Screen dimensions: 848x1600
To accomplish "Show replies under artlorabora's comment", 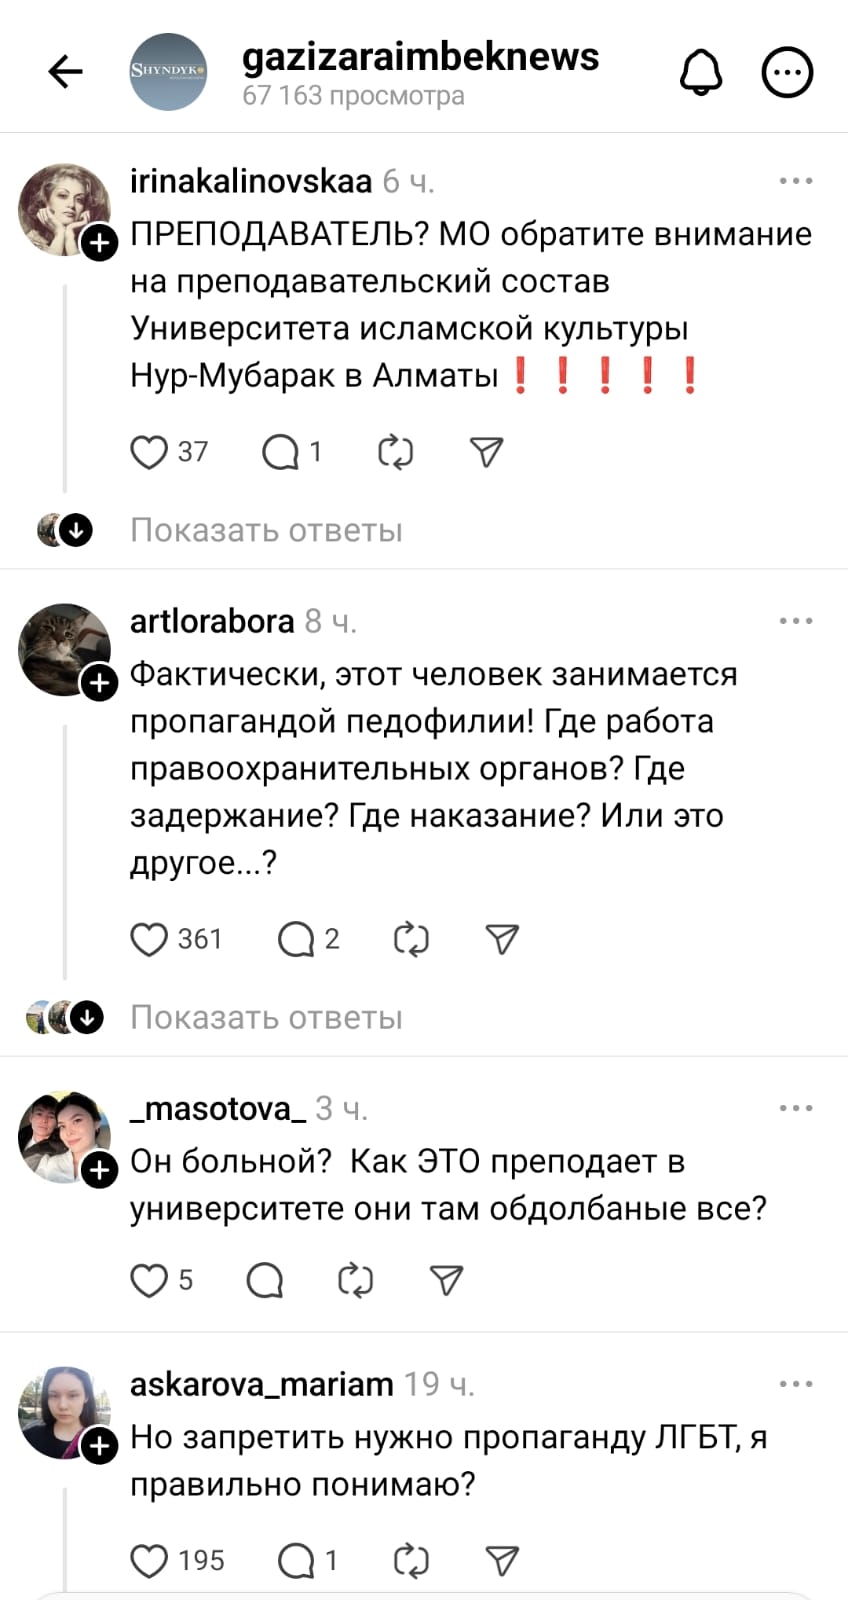I will pos(266,1018).
